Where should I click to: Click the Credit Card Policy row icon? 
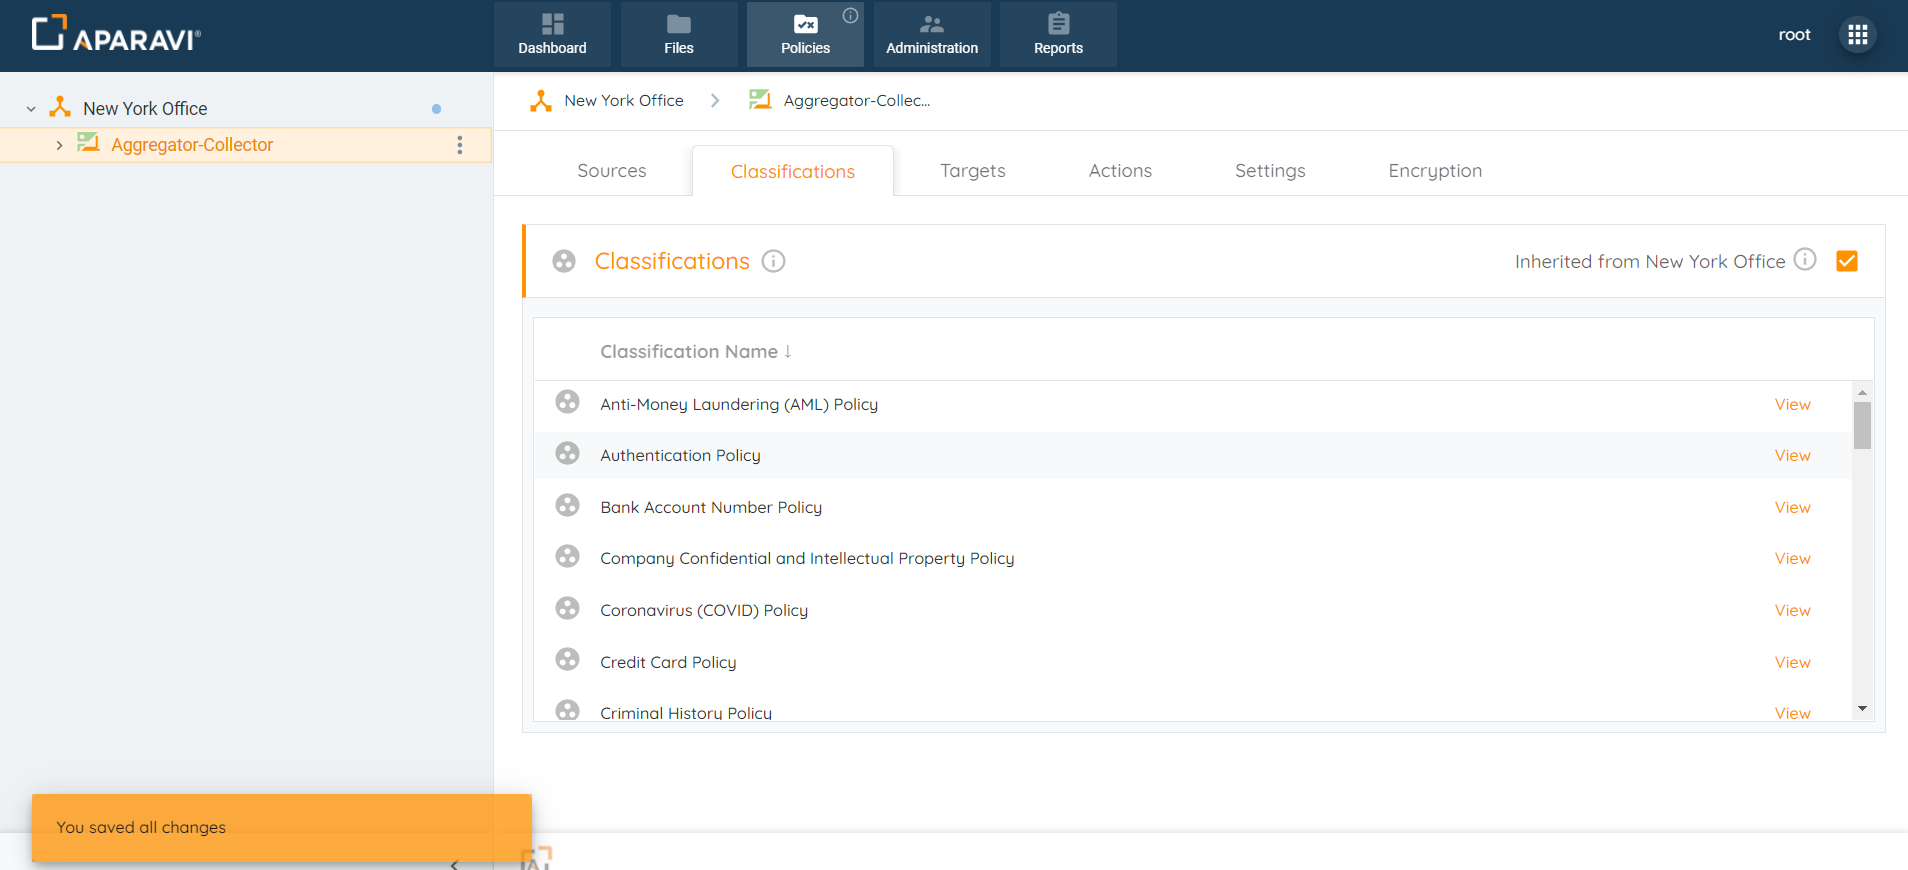click(x=567, y=660)
